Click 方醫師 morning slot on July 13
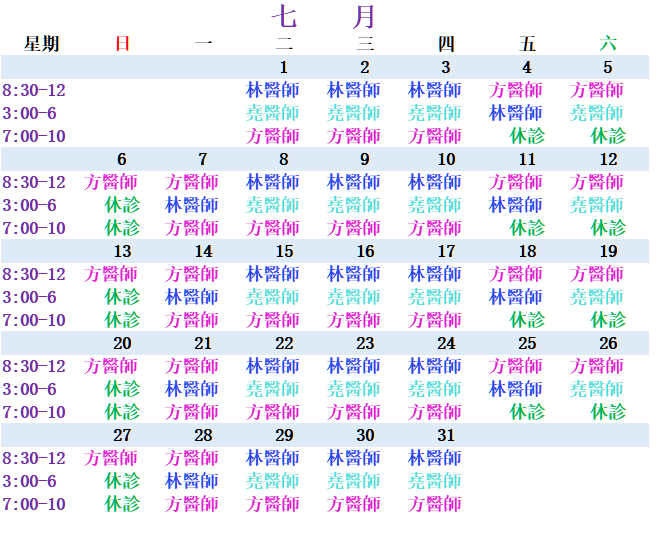The width and height of the screenshot is (658, 540). click(x=110, y=274)
